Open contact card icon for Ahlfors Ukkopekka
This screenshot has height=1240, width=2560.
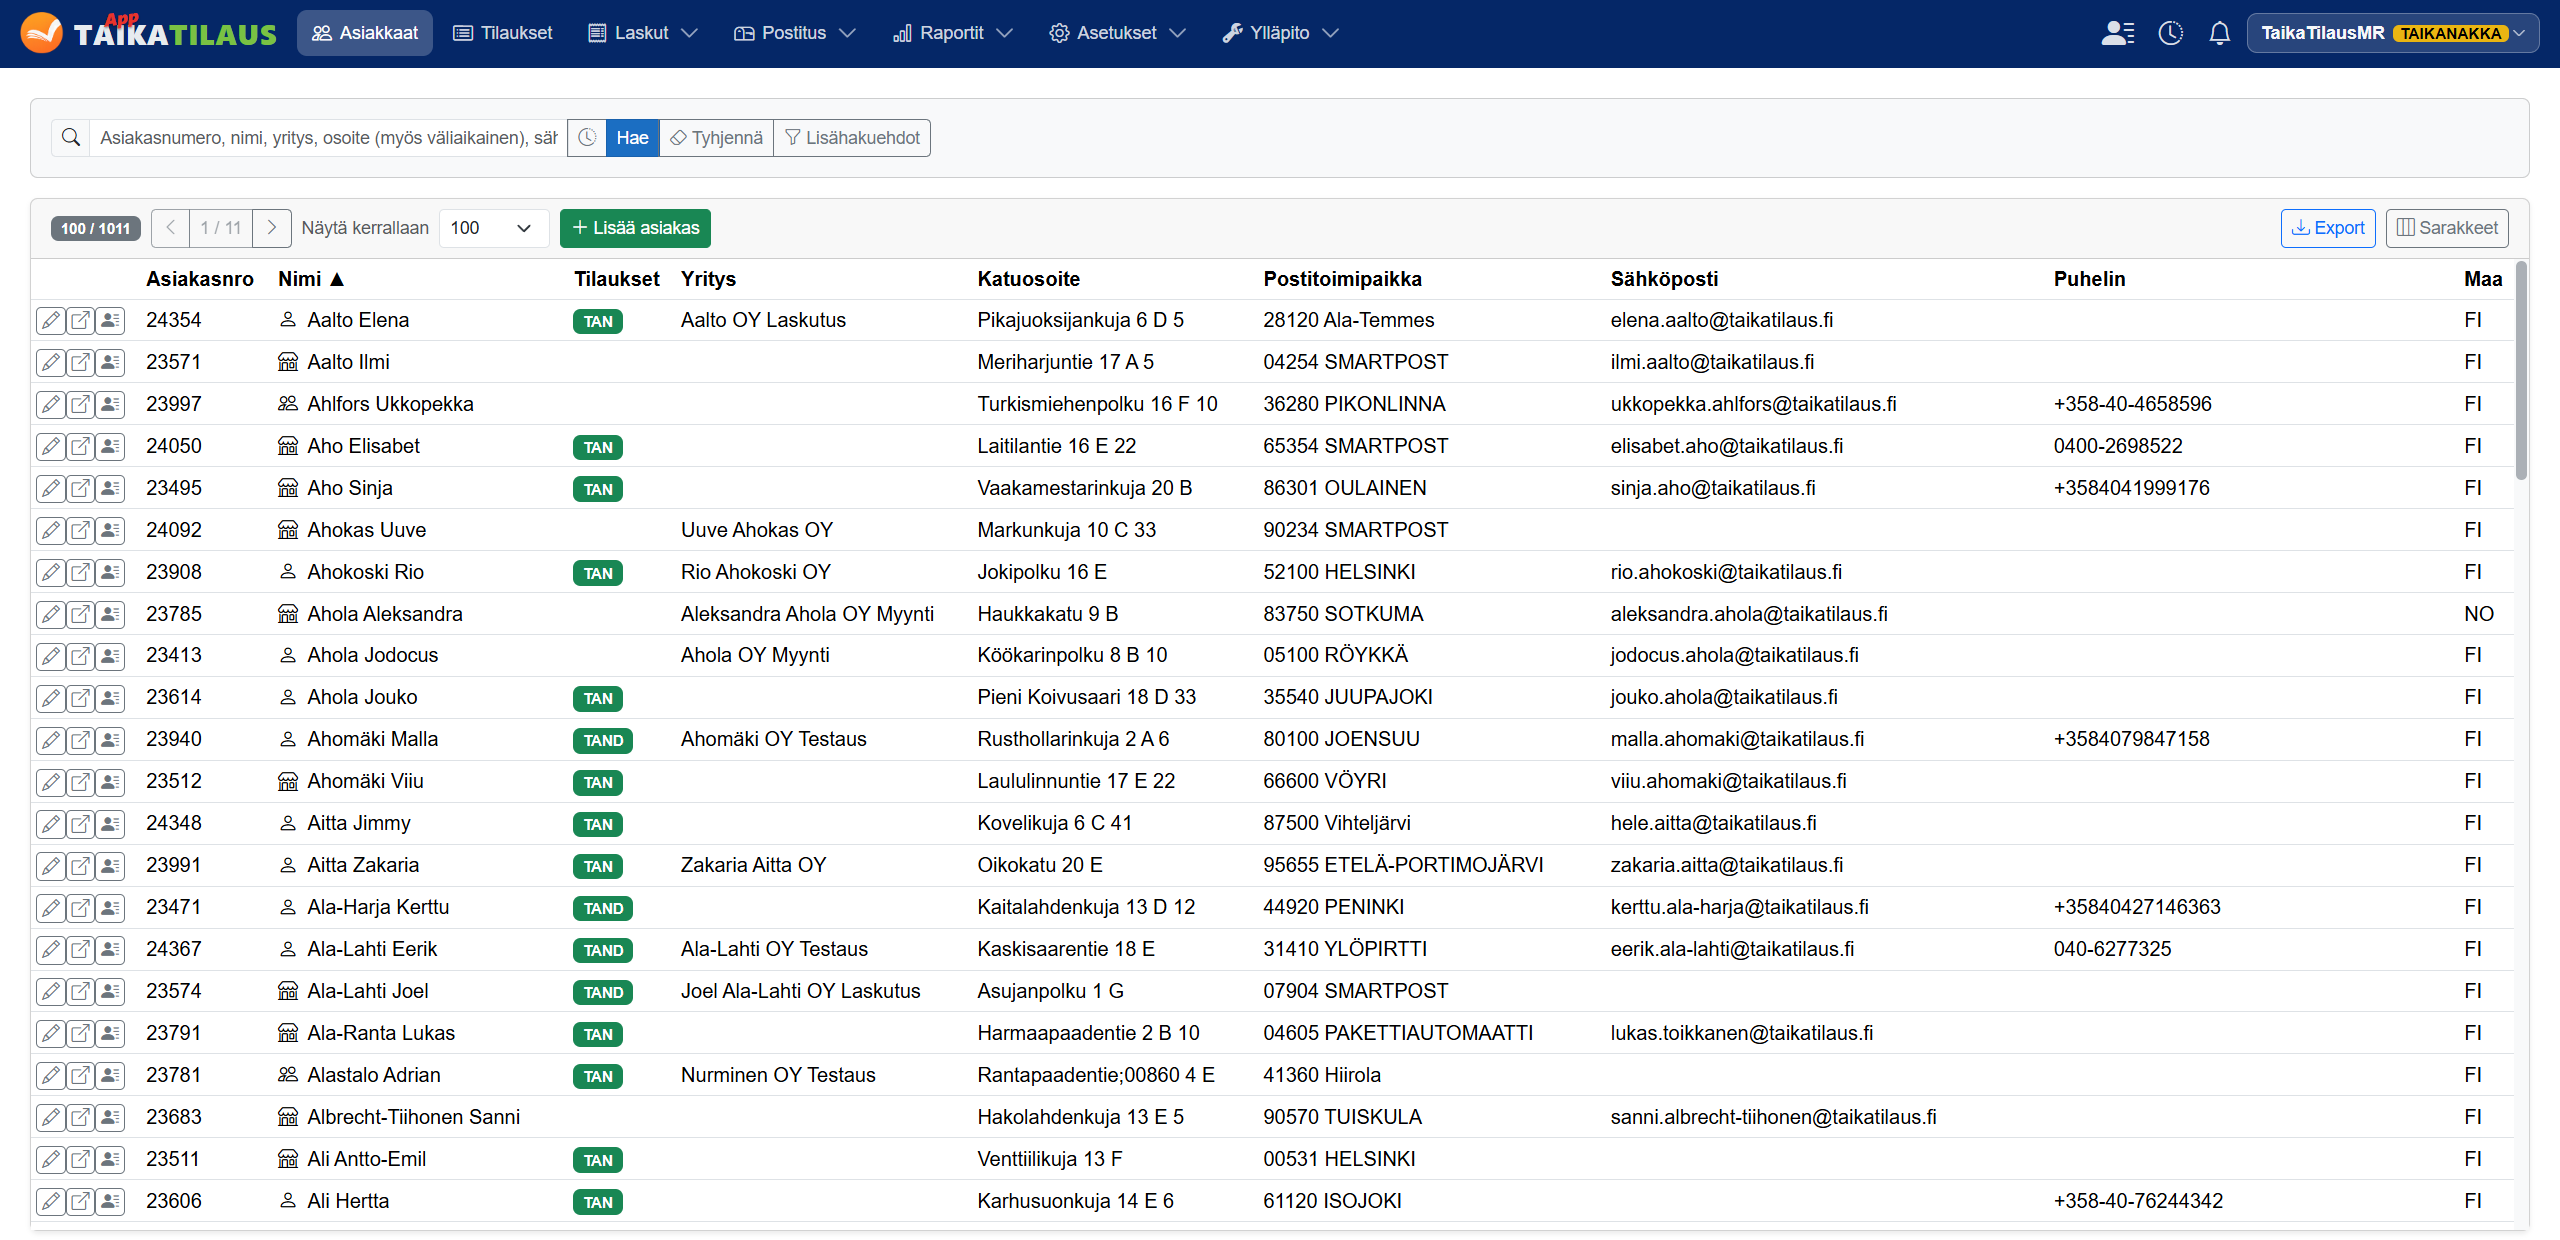111,405
